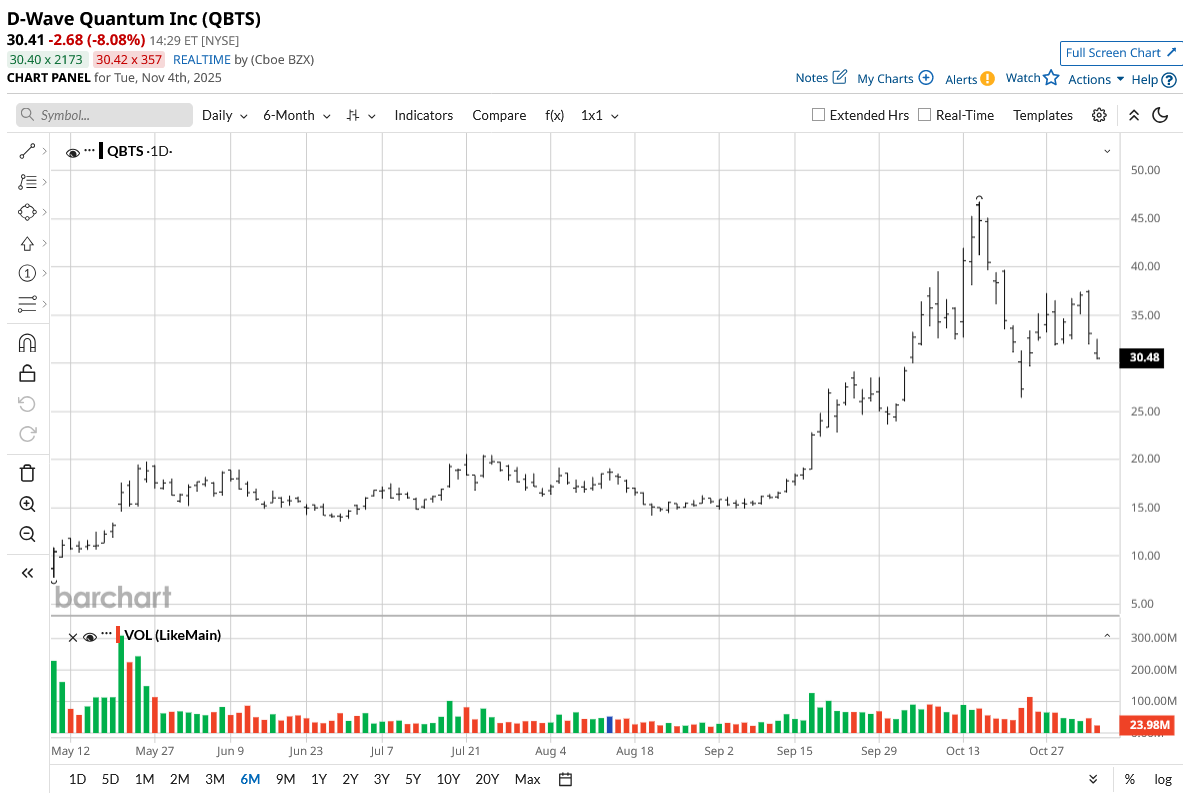Viewport: 1183px width, 793px height.
Task: Select the polygon shapes drawing tool
Action: 27,212
